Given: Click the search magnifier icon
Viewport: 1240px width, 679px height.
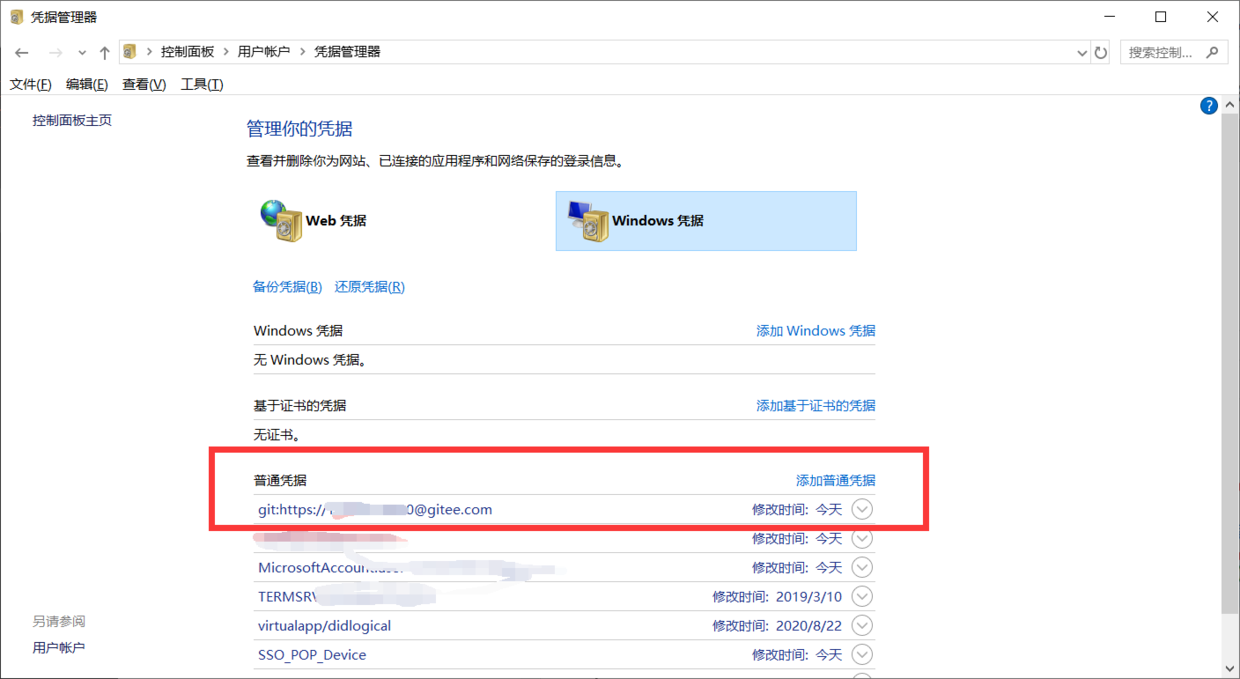Looking at the screenshot, I should point(1213,52).
